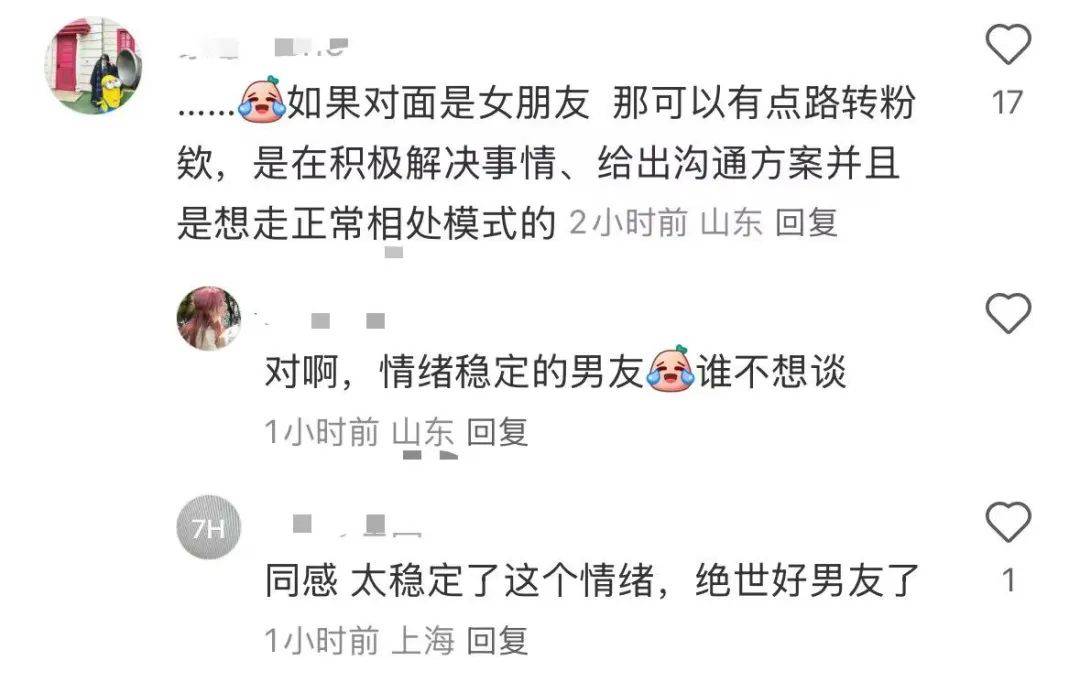The image size is (1080, 693).
Task: Select the comment text 如果对面是女朋友
Action: pyautogui.click(x=438, y=103)
